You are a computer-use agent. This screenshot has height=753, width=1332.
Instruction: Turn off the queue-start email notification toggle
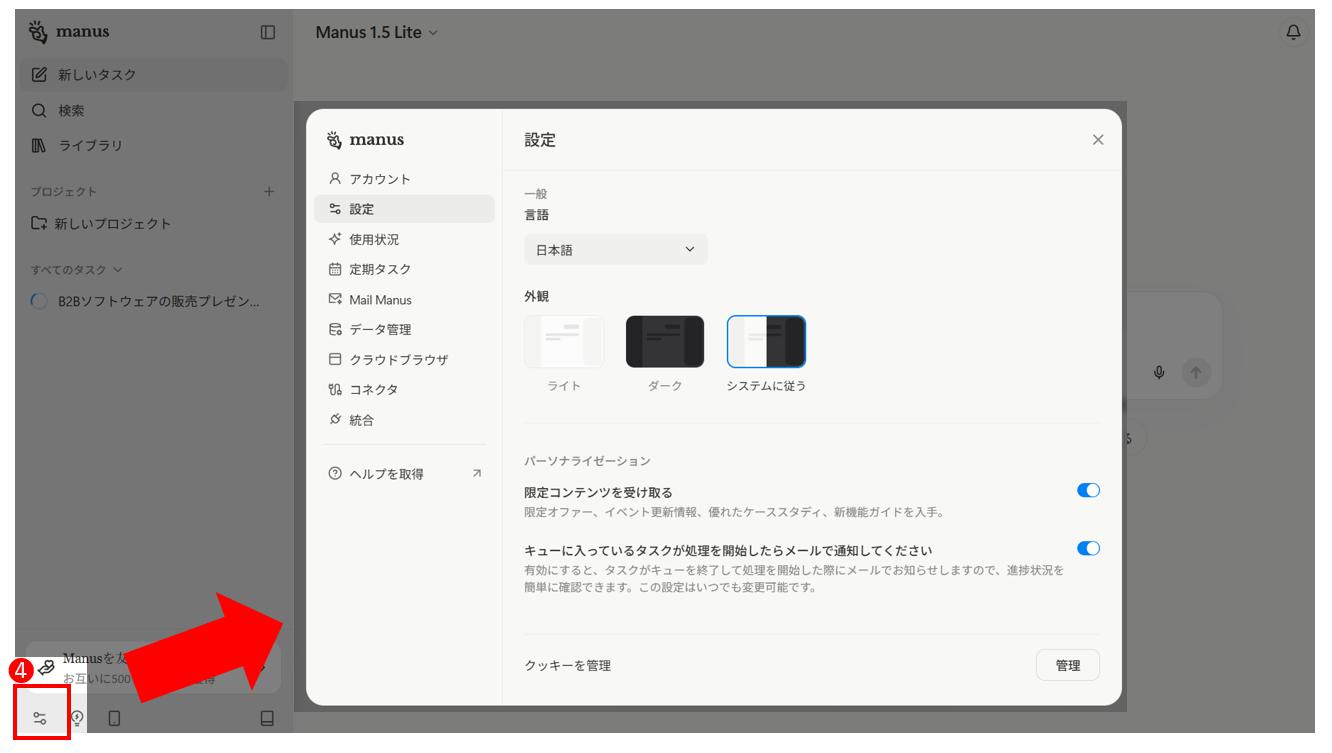click(1089, 546)
